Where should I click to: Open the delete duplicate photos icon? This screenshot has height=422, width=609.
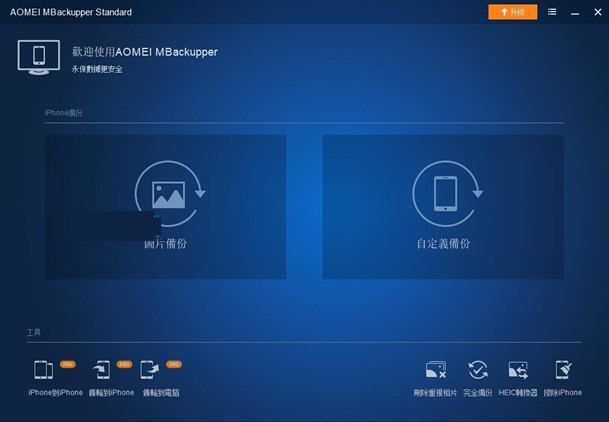(436, 370)
